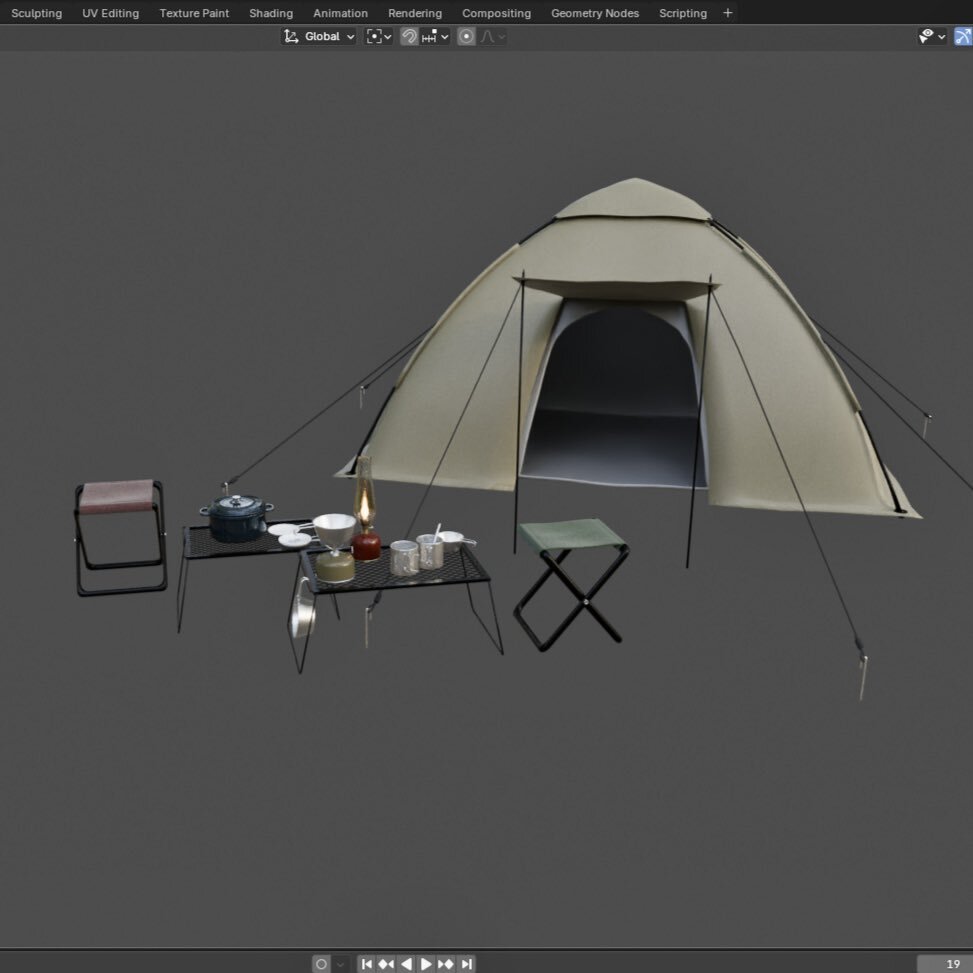
Task: Jump to the previous keyframe
Action: tap(386, 964)
